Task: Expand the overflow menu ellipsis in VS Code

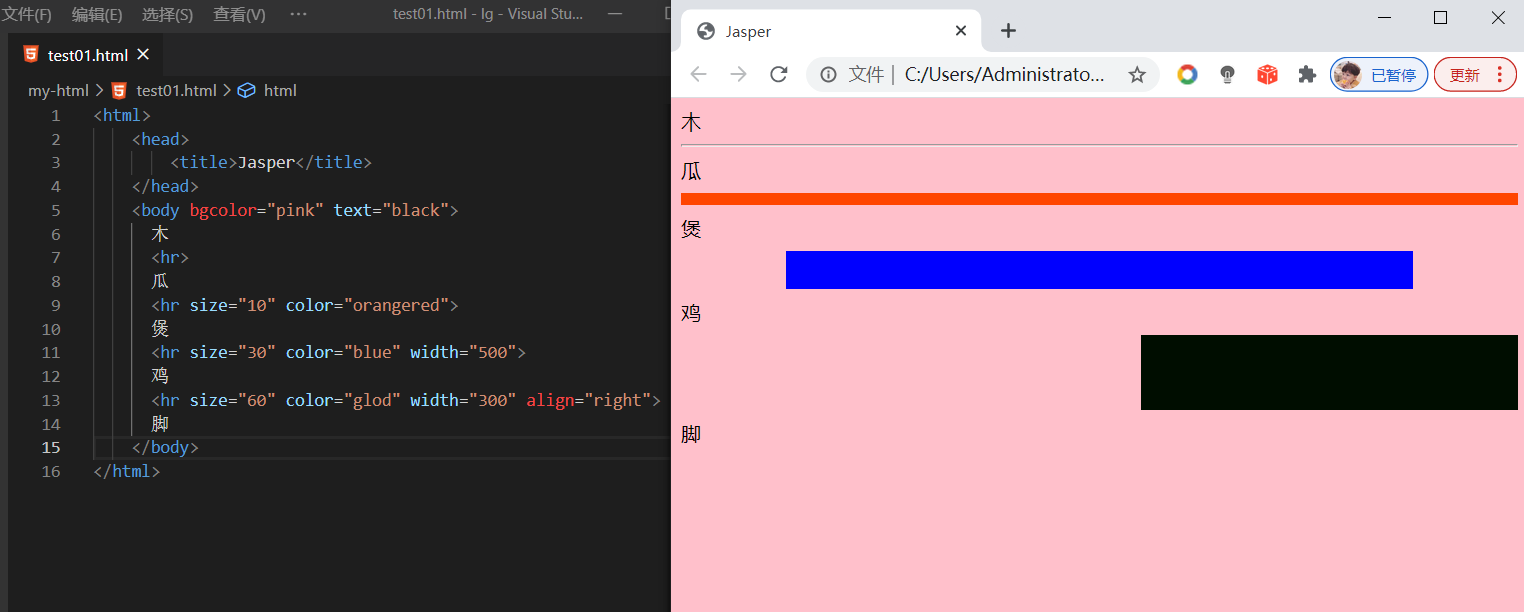Action: pyautogui.click(x=298, y=15)
